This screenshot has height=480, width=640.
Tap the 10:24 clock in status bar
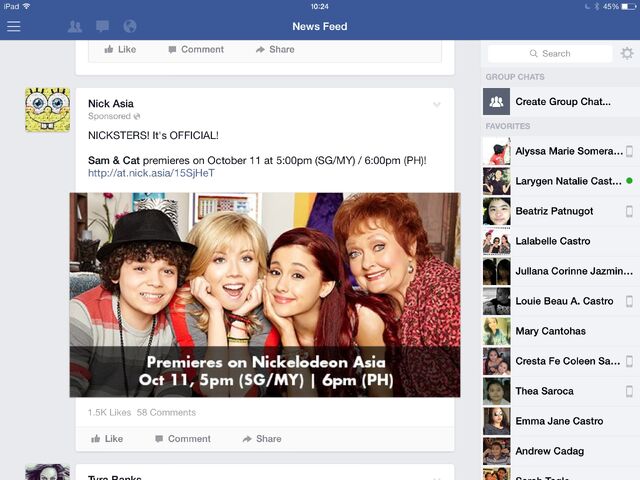tap(320, 6)
